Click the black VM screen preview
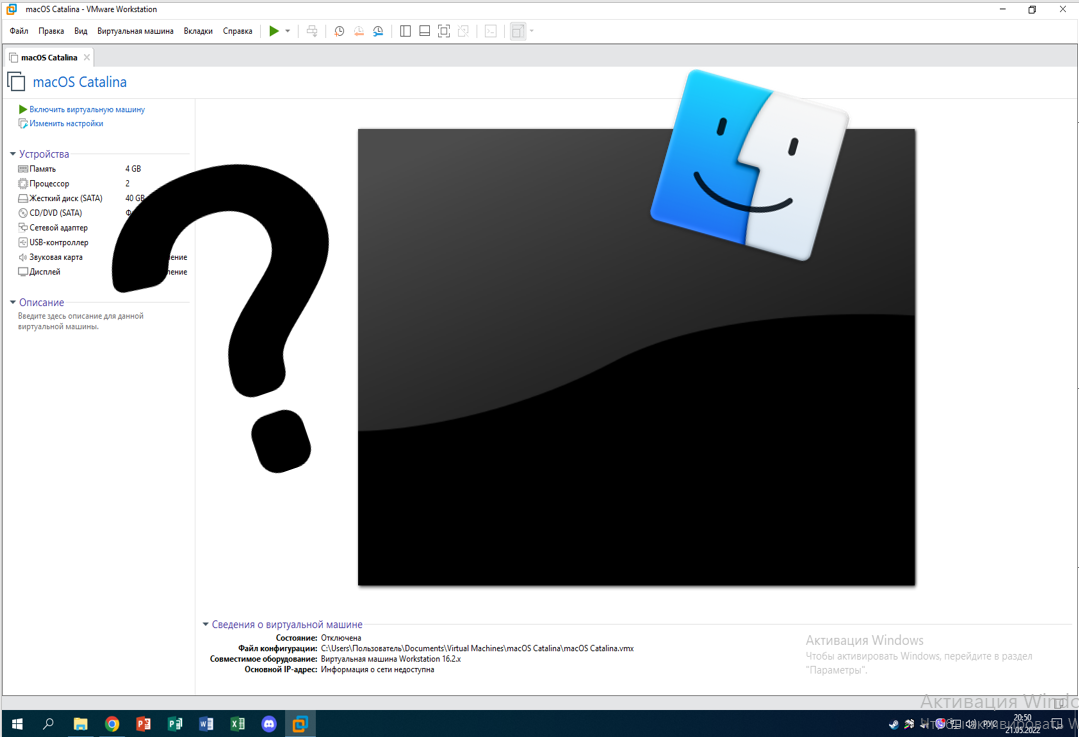 [x=637, y=357]
